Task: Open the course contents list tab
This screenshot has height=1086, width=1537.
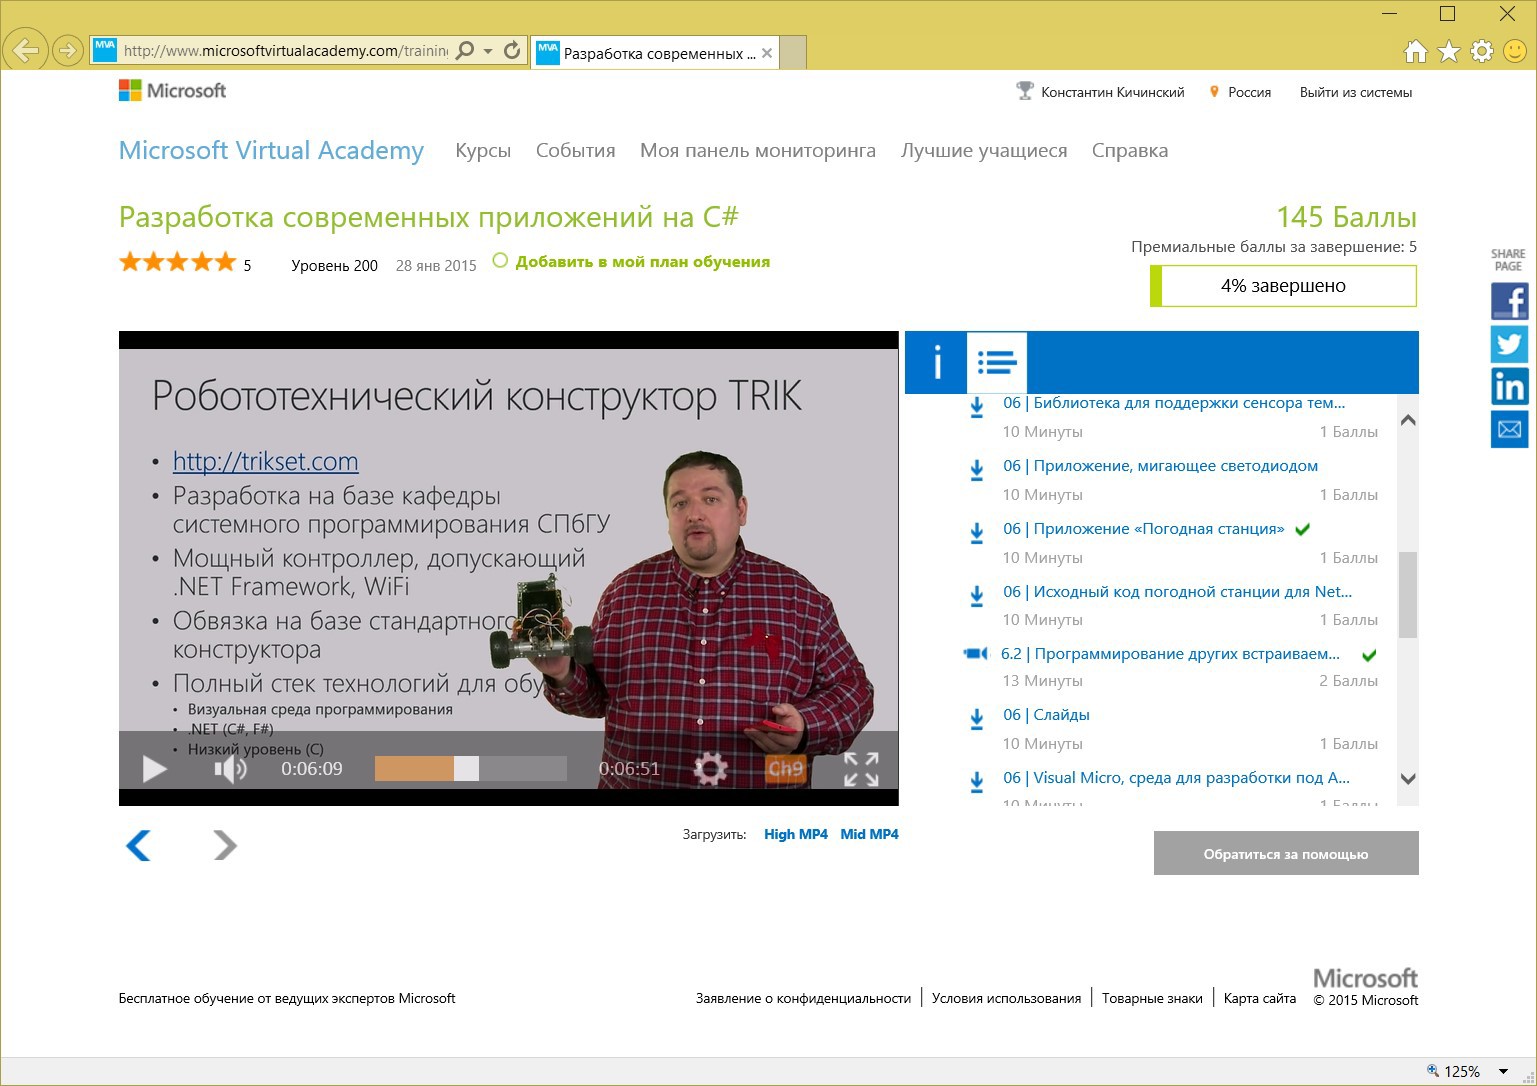Action: click(997, 362)
